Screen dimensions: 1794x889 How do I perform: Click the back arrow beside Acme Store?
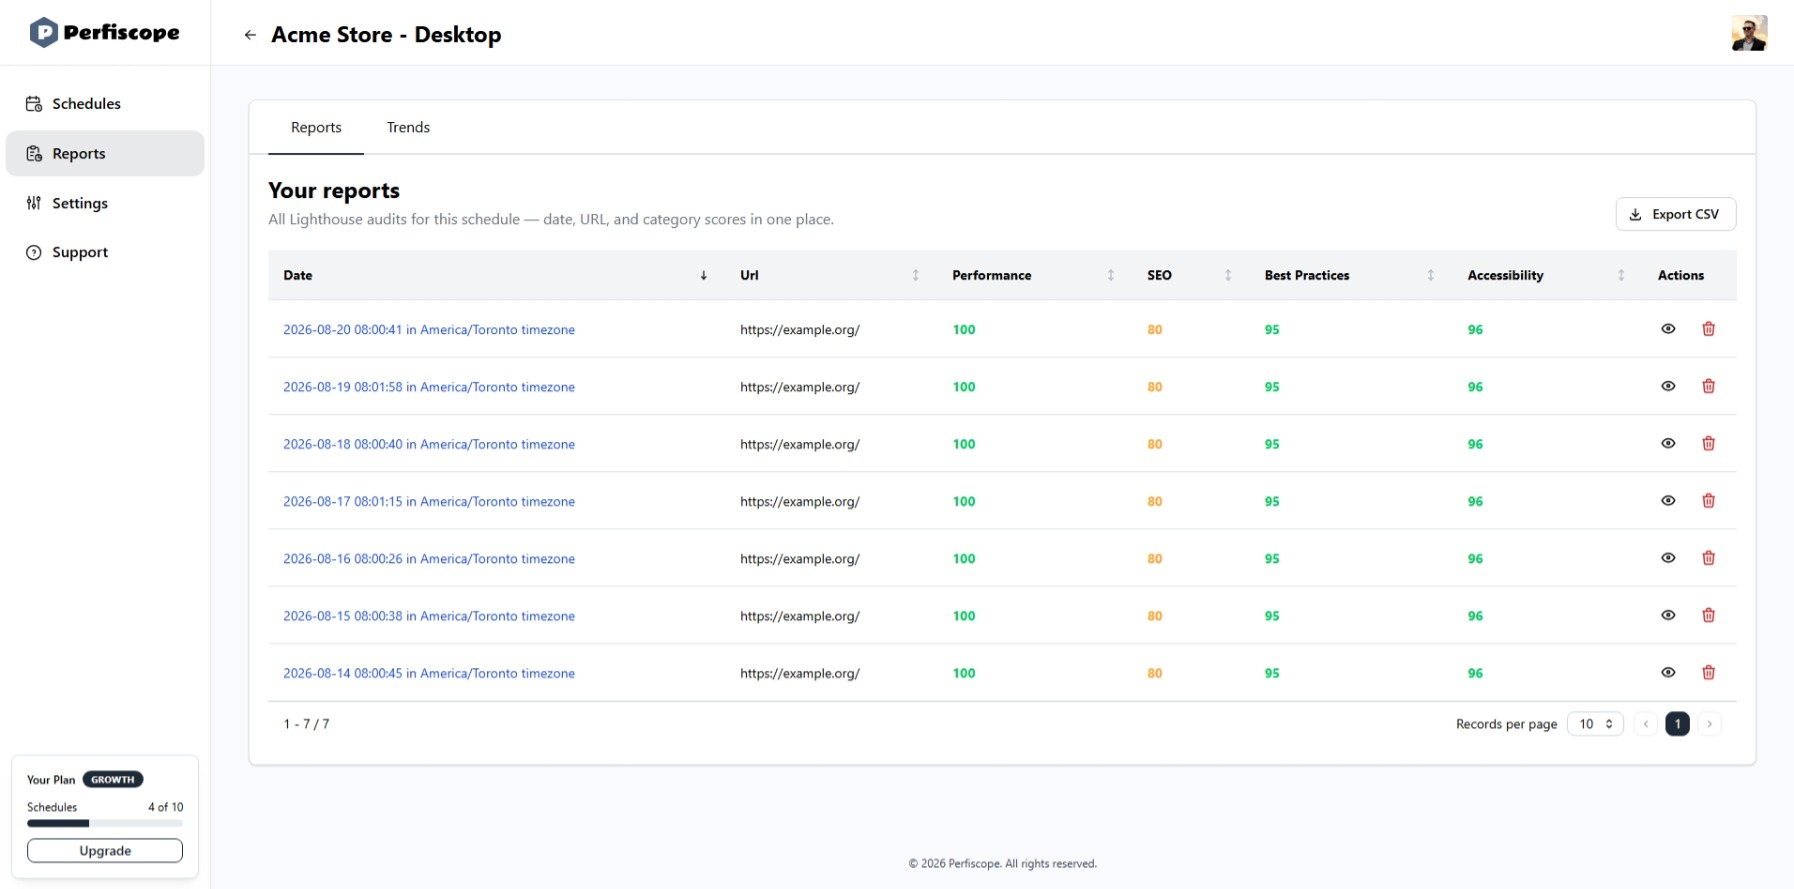[250, 35]
